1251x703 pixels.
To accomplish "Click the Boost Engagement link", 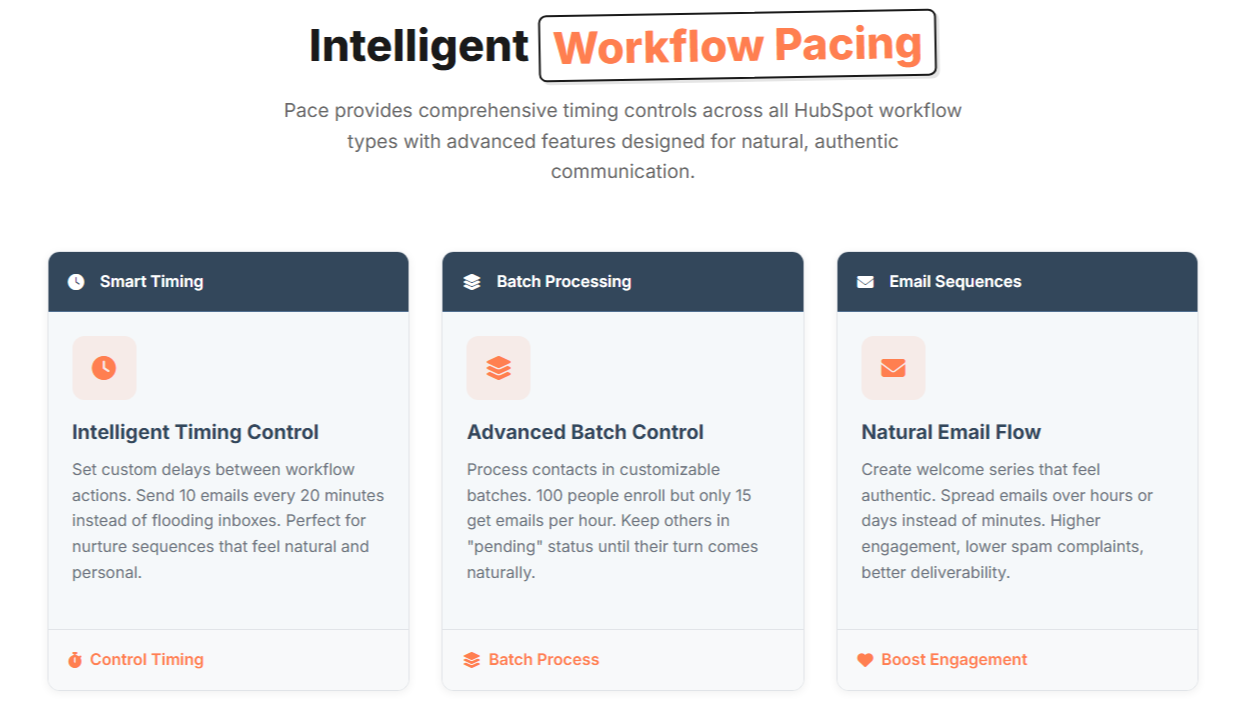I will pos(953,659).
